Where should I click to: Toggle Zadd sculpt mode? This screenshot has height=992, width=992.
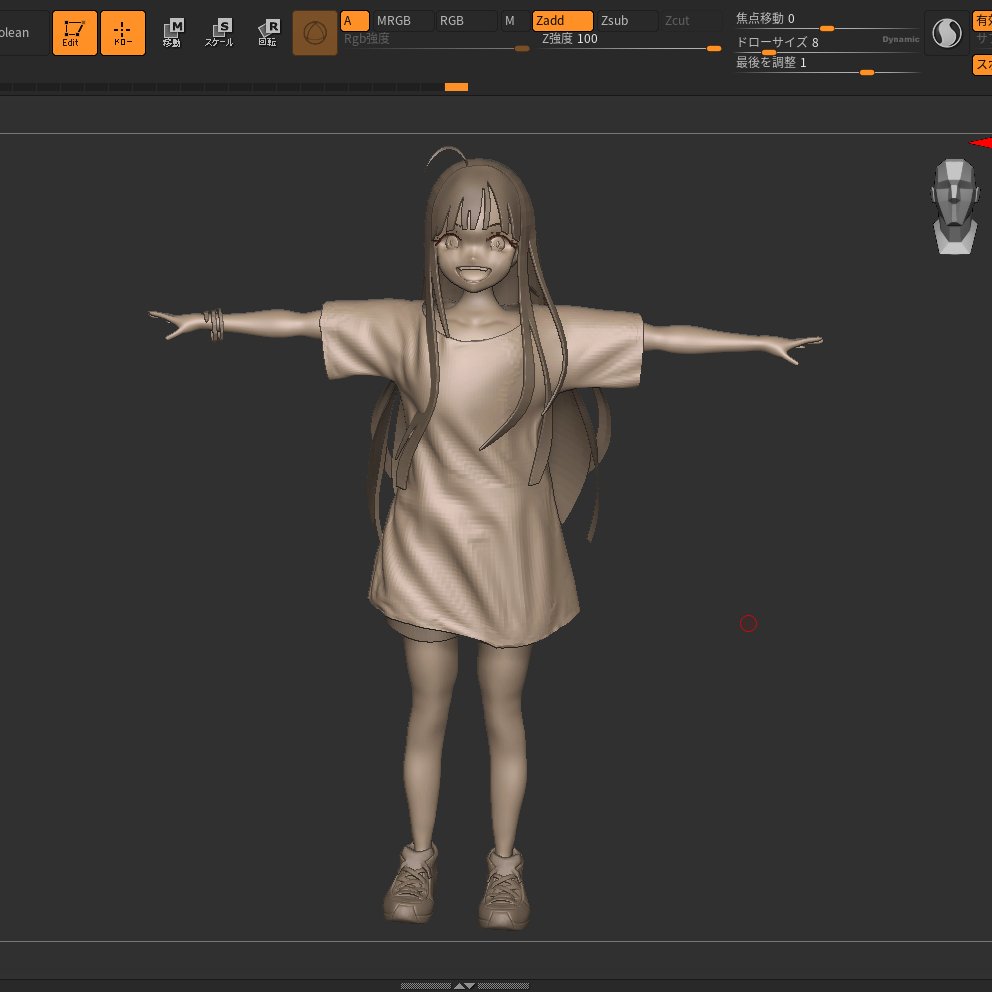point(562,21)
